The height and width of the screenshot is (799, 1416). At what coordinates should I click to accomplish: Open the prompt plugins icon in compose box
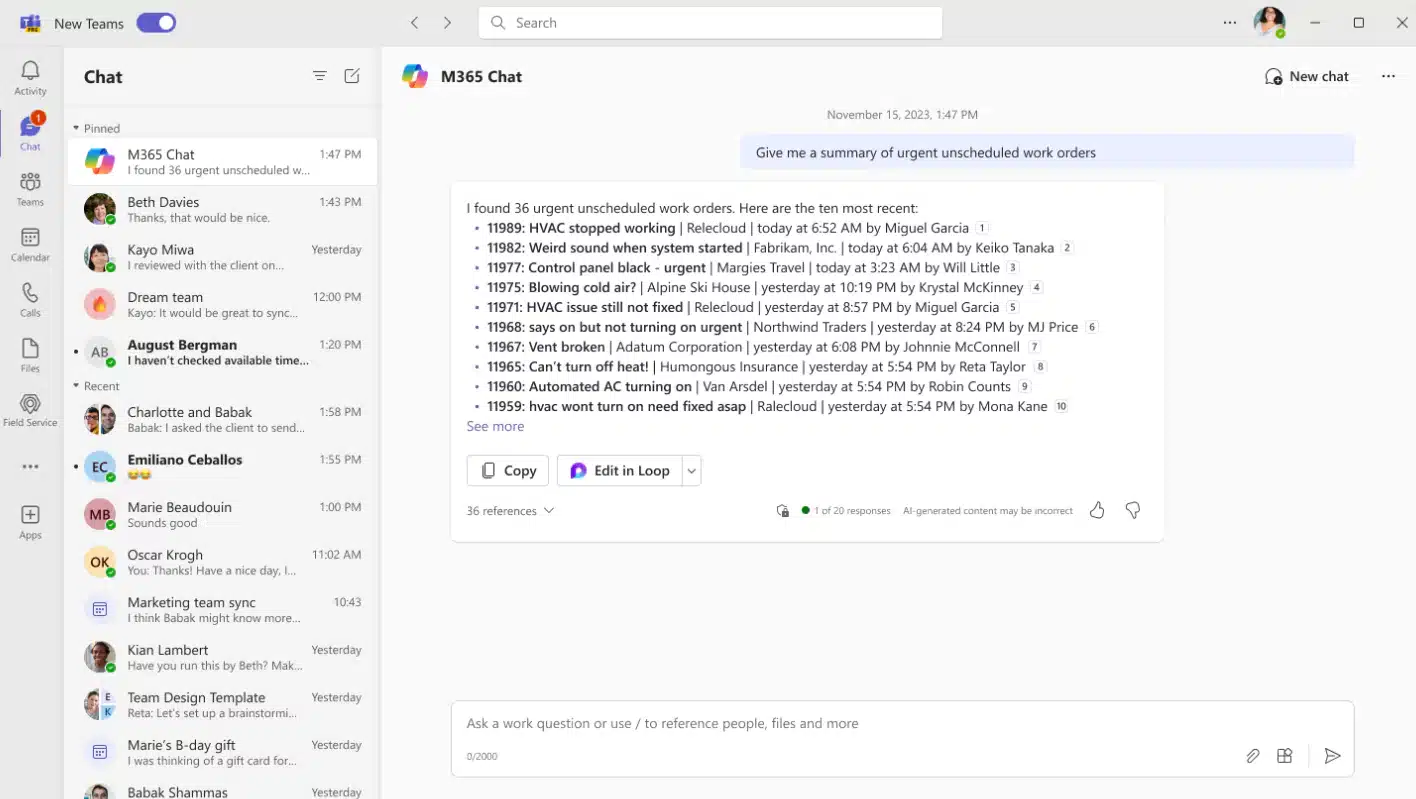(x=1285, y=756)
